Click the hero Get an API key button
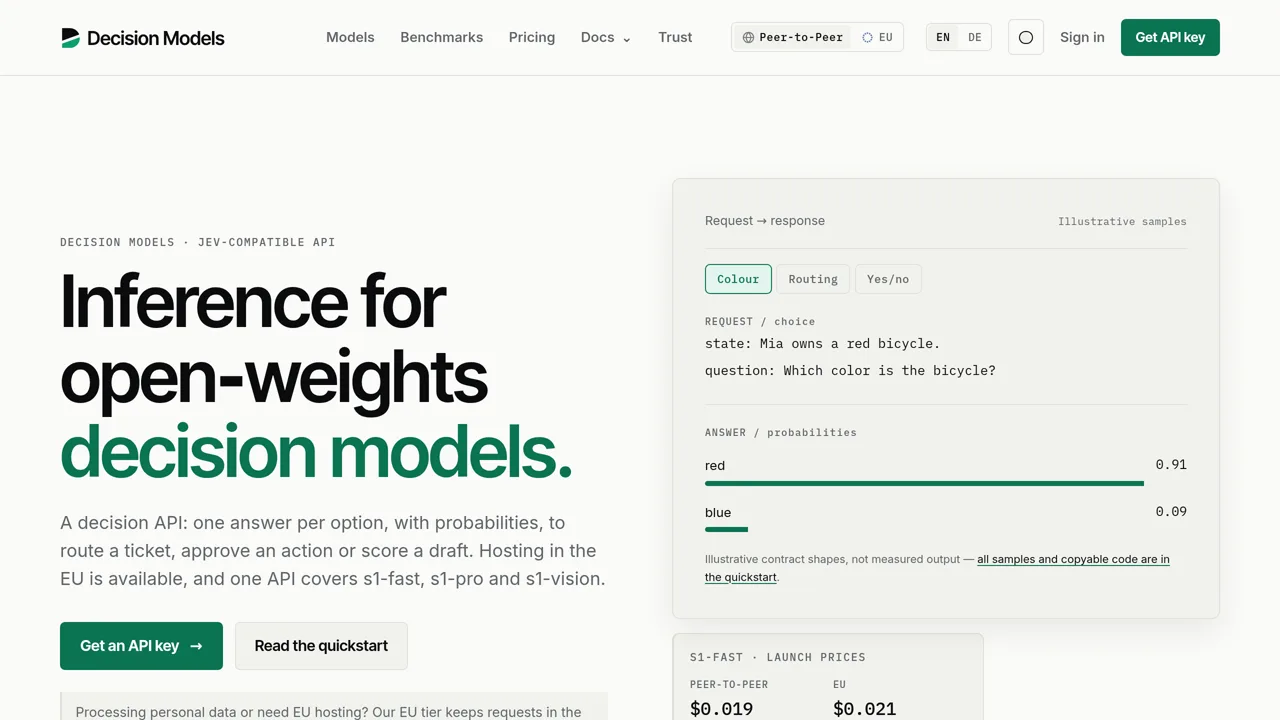 (141, 646)
